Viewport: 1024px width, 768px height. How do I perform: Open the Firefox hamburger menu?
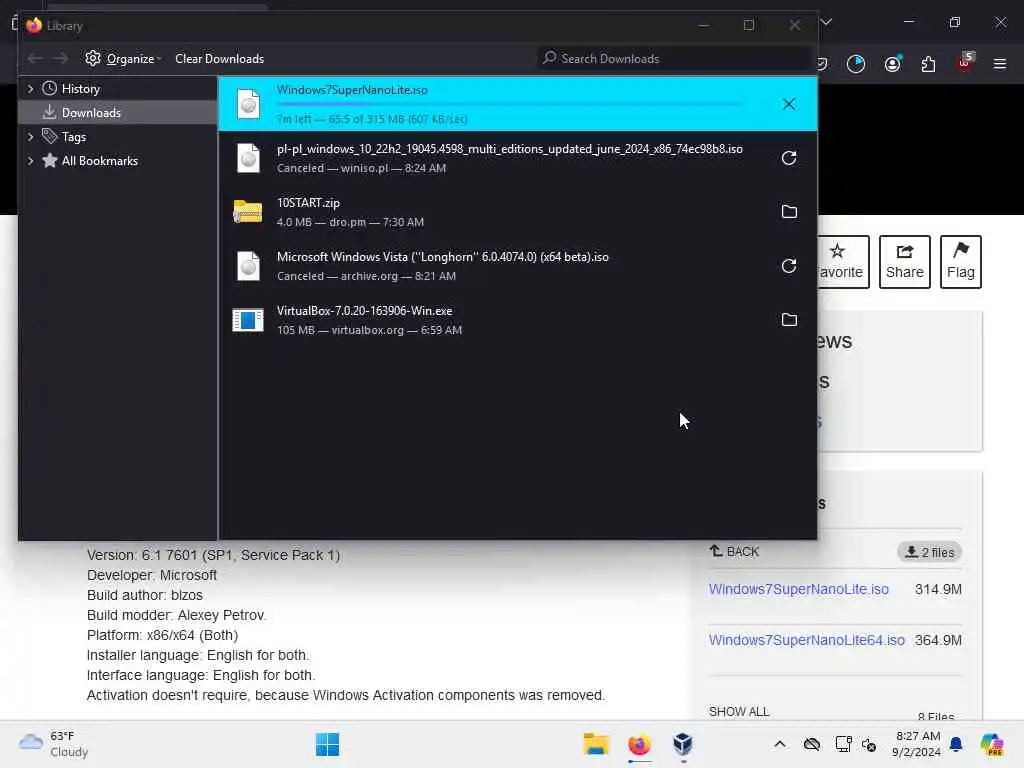click(1000, 63)
